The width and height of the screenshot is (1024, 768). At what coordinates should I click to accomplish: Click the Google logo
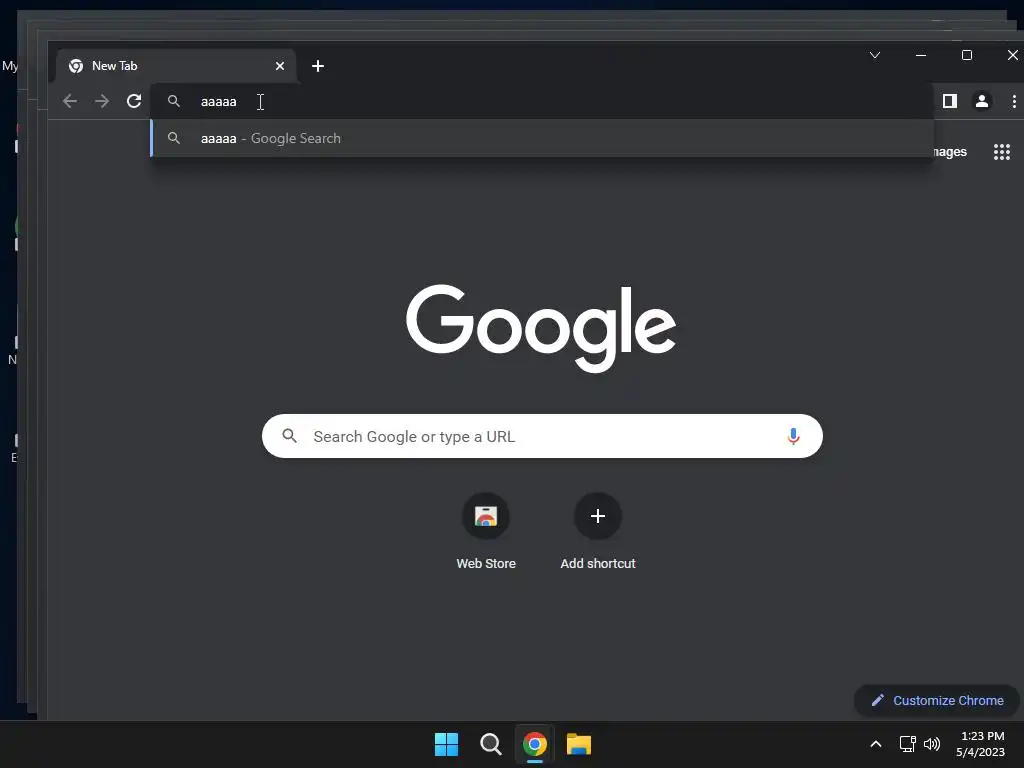coord(541,328)
